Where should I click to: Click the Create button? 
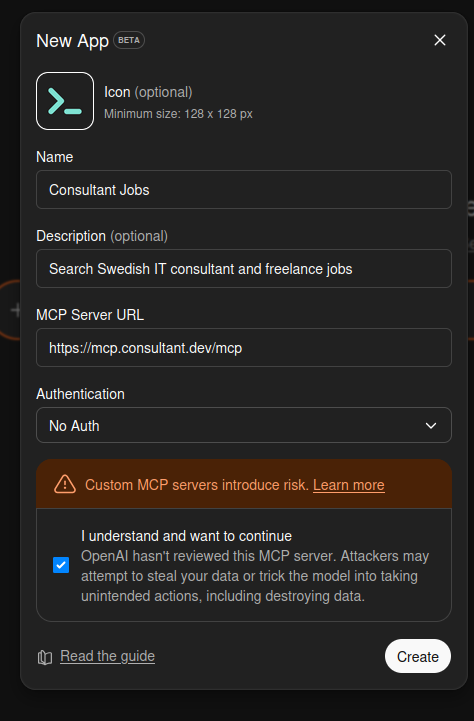tap(417, 656)
